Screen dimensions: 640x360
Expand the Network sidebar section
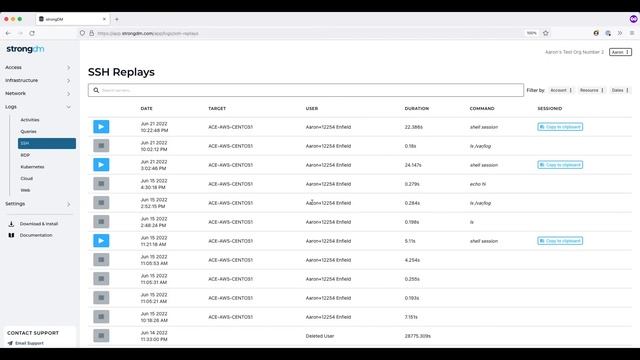point(38,93)
